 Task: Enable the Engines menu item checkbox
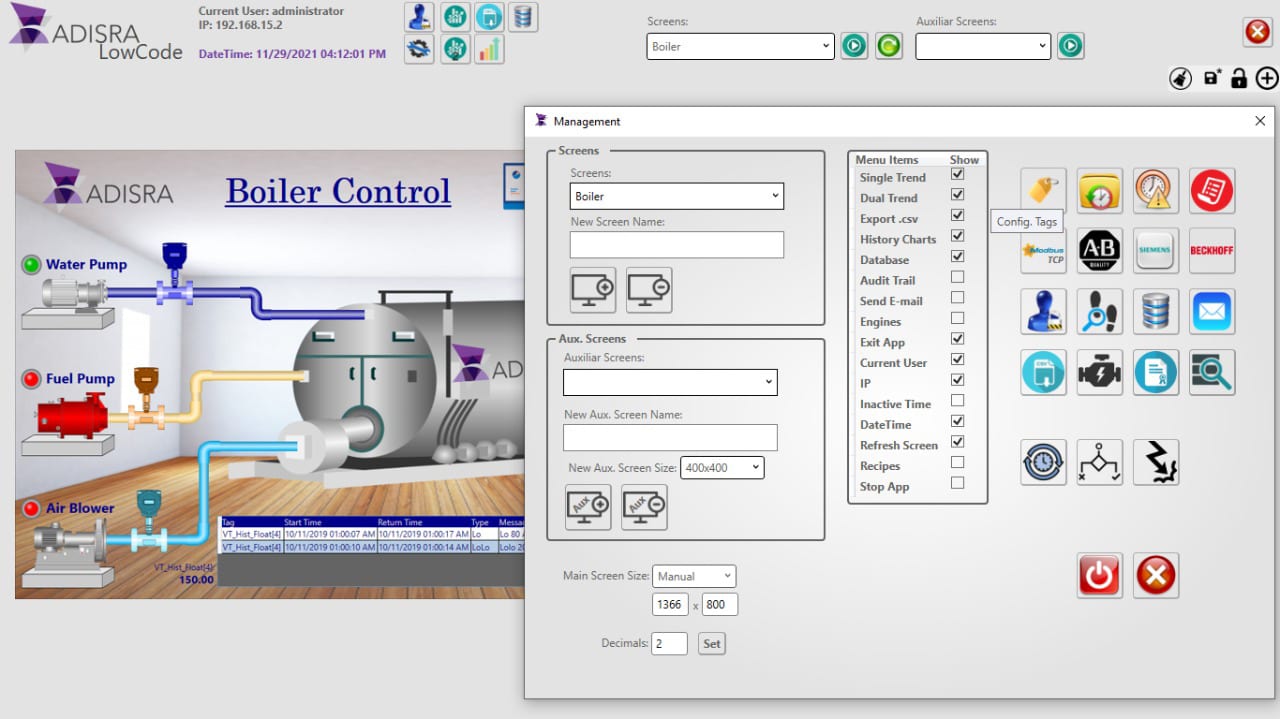957,318
